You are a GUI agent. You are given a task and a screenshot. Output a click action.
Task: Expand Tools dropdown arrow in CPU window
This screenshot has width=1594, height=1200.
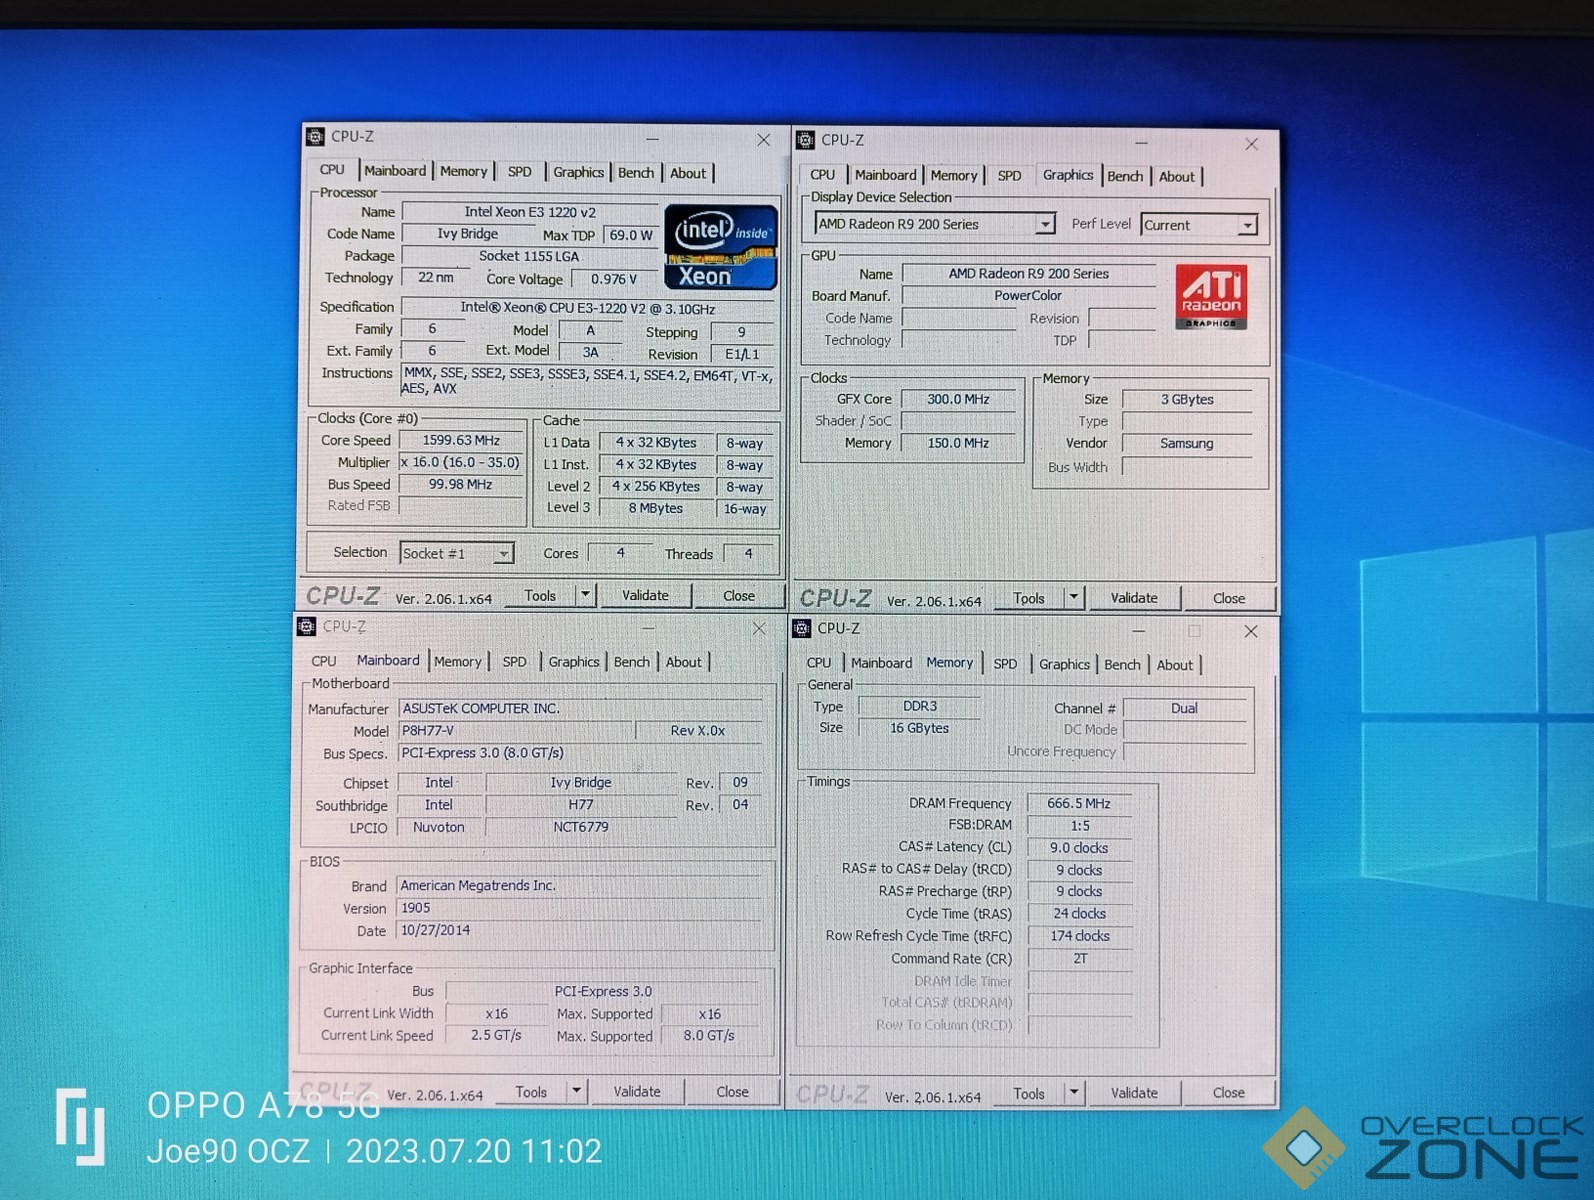[x=585, y=595]
